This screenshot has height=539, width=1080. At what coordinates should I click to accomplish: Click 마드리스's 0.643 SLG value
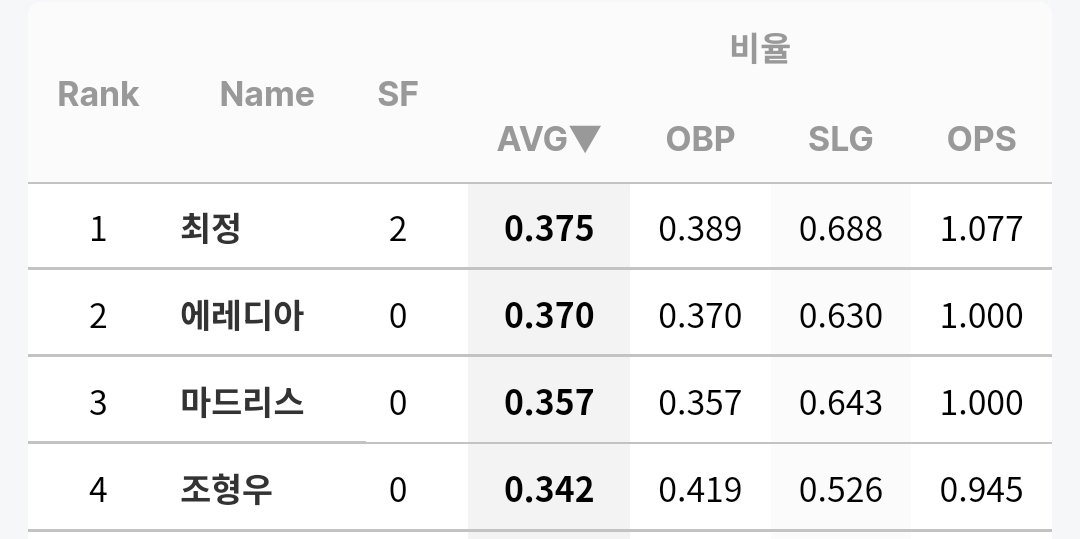click(x=840, y=403)
